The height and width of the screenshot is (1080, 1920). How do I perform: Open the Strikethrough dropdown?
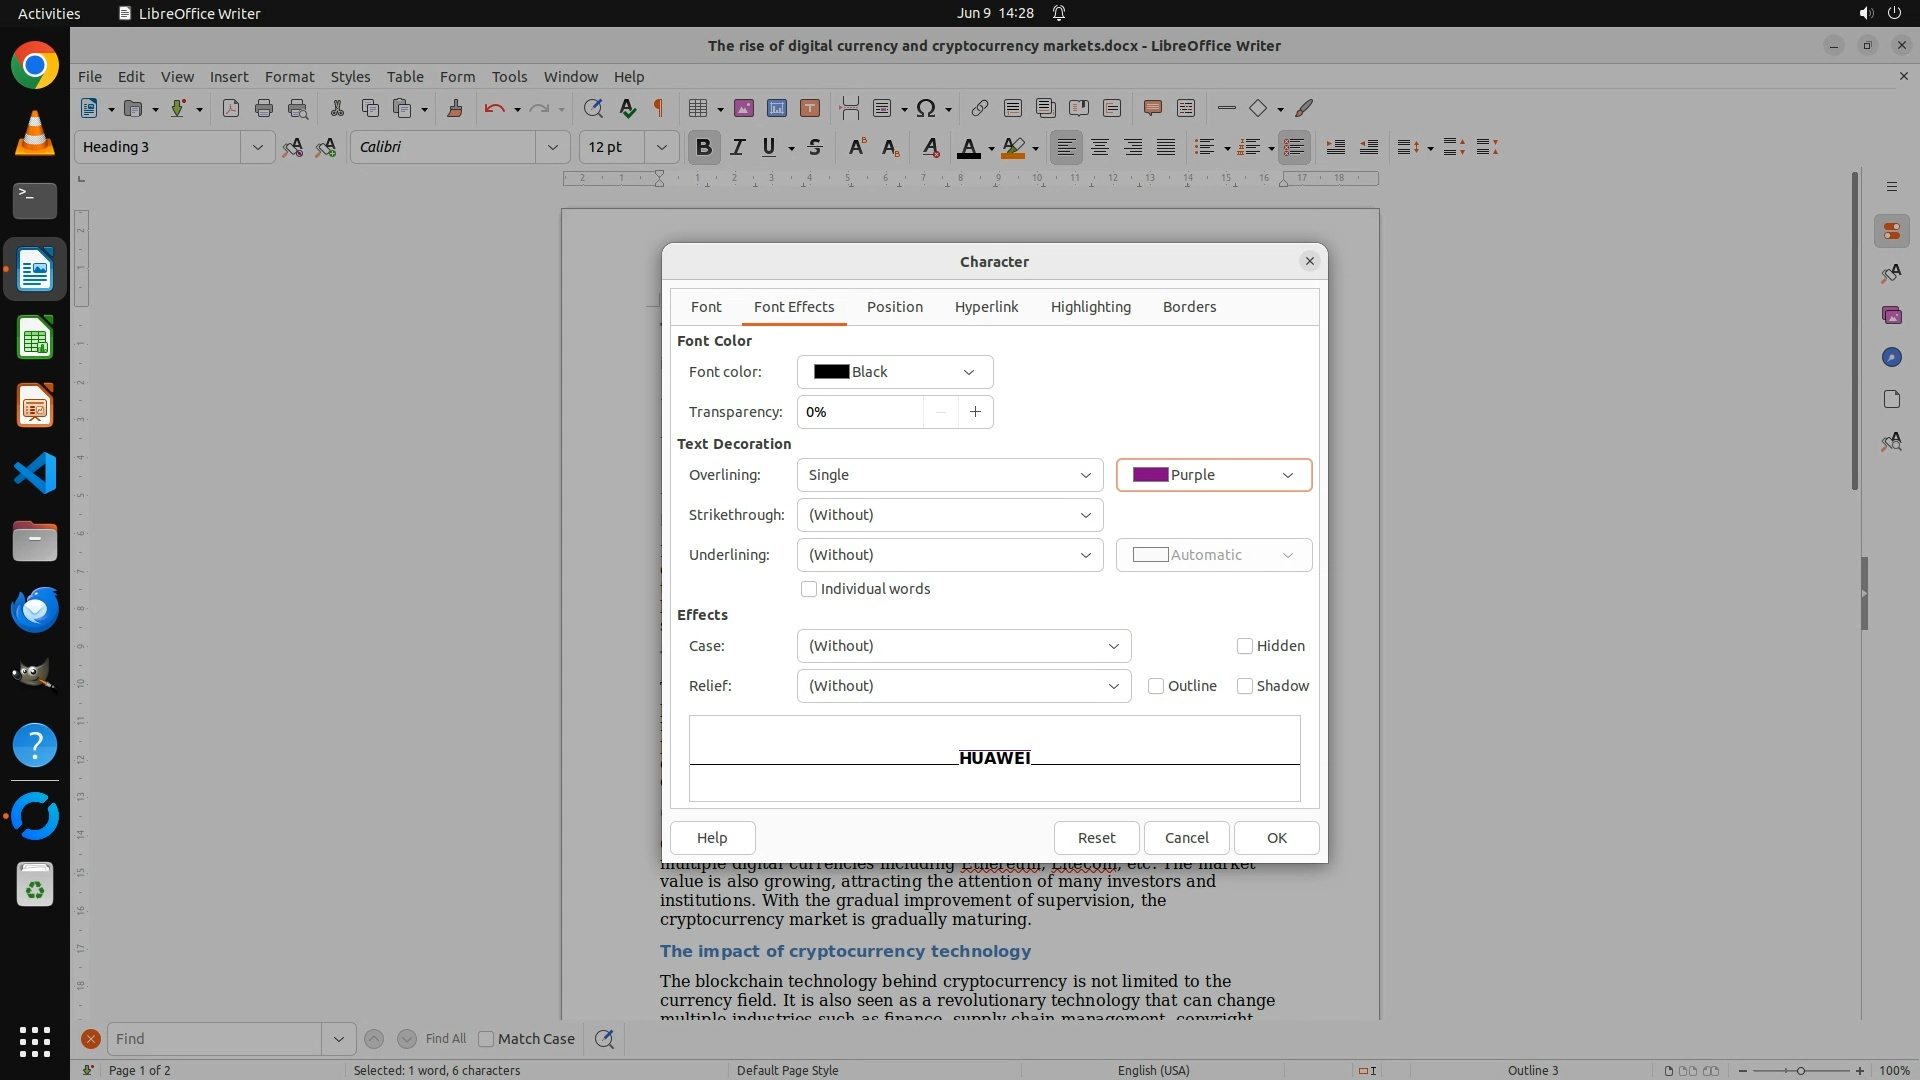(x=949, y=515)
